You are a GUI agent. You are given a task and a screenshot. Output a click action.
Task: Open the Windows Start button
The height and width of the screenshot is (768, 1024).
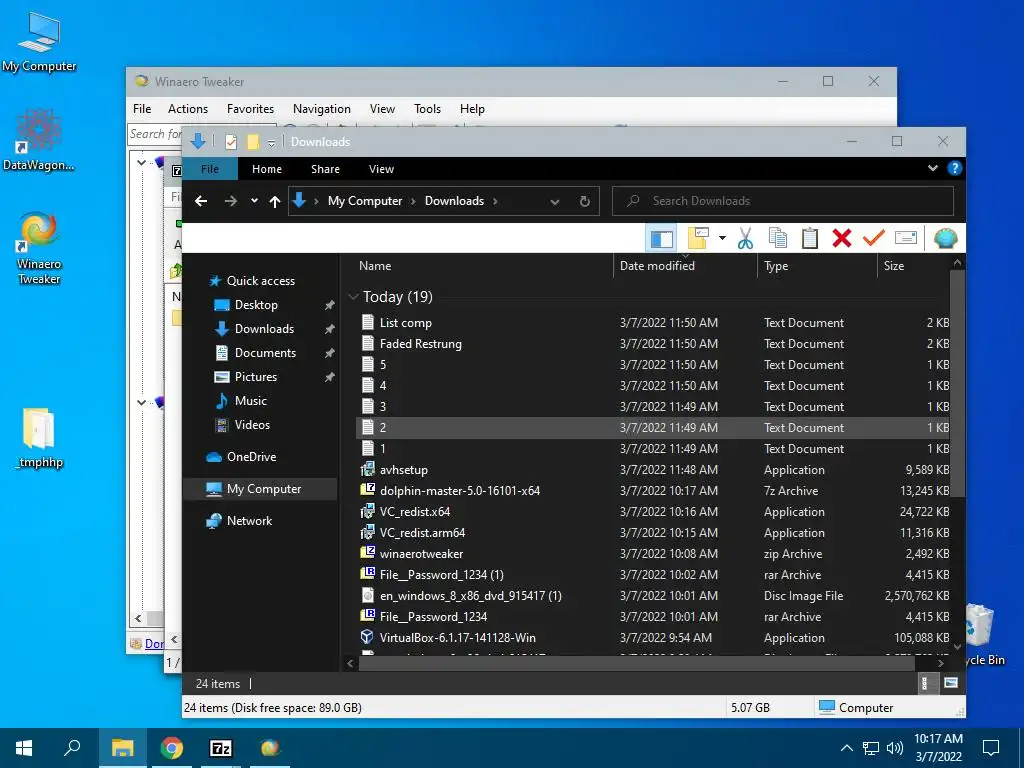point(24,748)
